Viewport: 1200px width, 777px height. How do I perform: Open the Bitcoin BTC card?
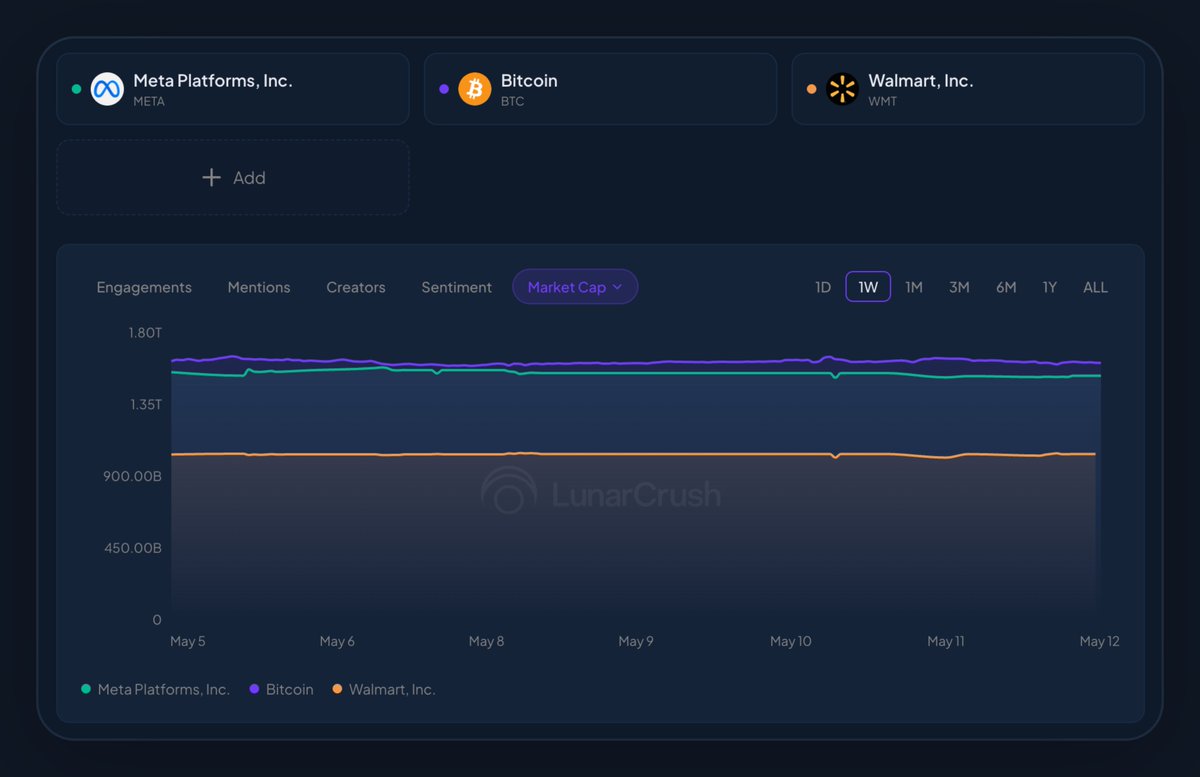tap(600, 89)
